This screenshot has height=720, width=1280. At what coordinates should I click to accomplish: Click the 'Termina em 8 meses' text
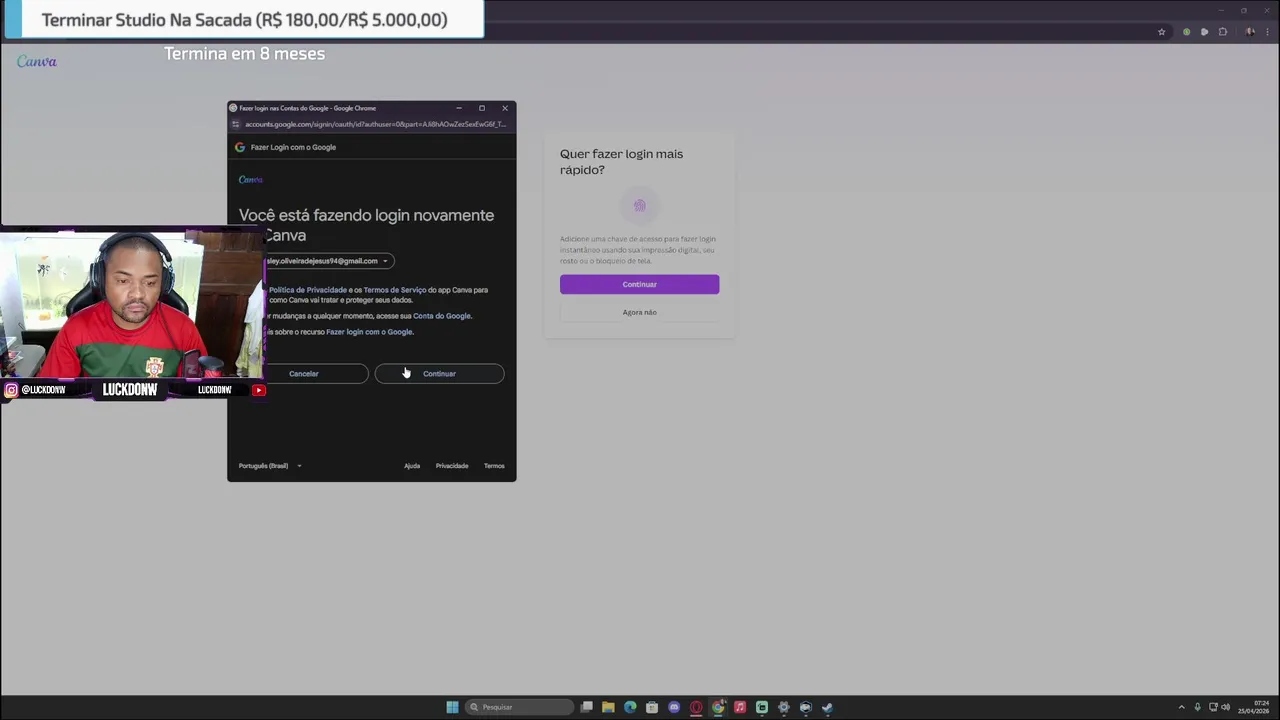pos(244,54)
